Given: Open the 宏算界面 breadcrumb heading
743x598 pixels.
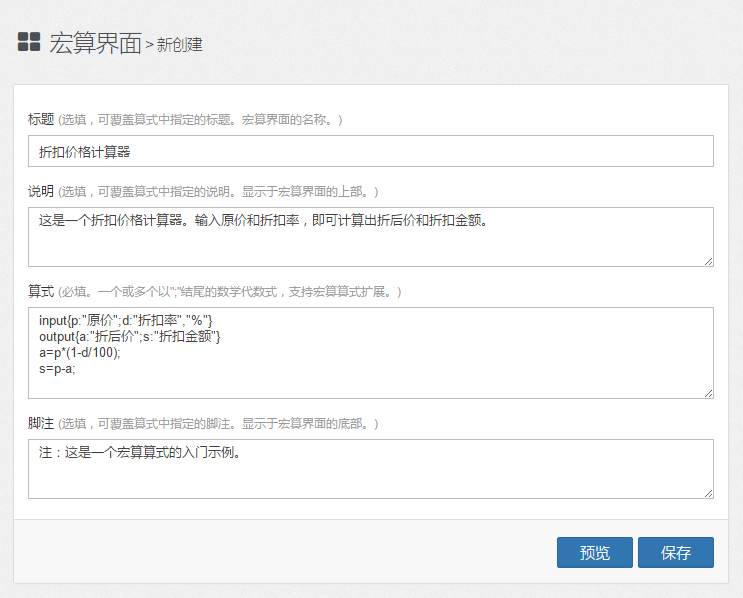Looking at the screenshot, I should 95,43.
